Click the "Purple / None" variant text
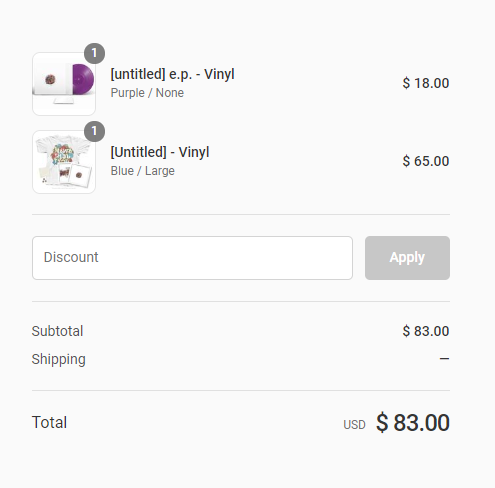 (147, 93)
